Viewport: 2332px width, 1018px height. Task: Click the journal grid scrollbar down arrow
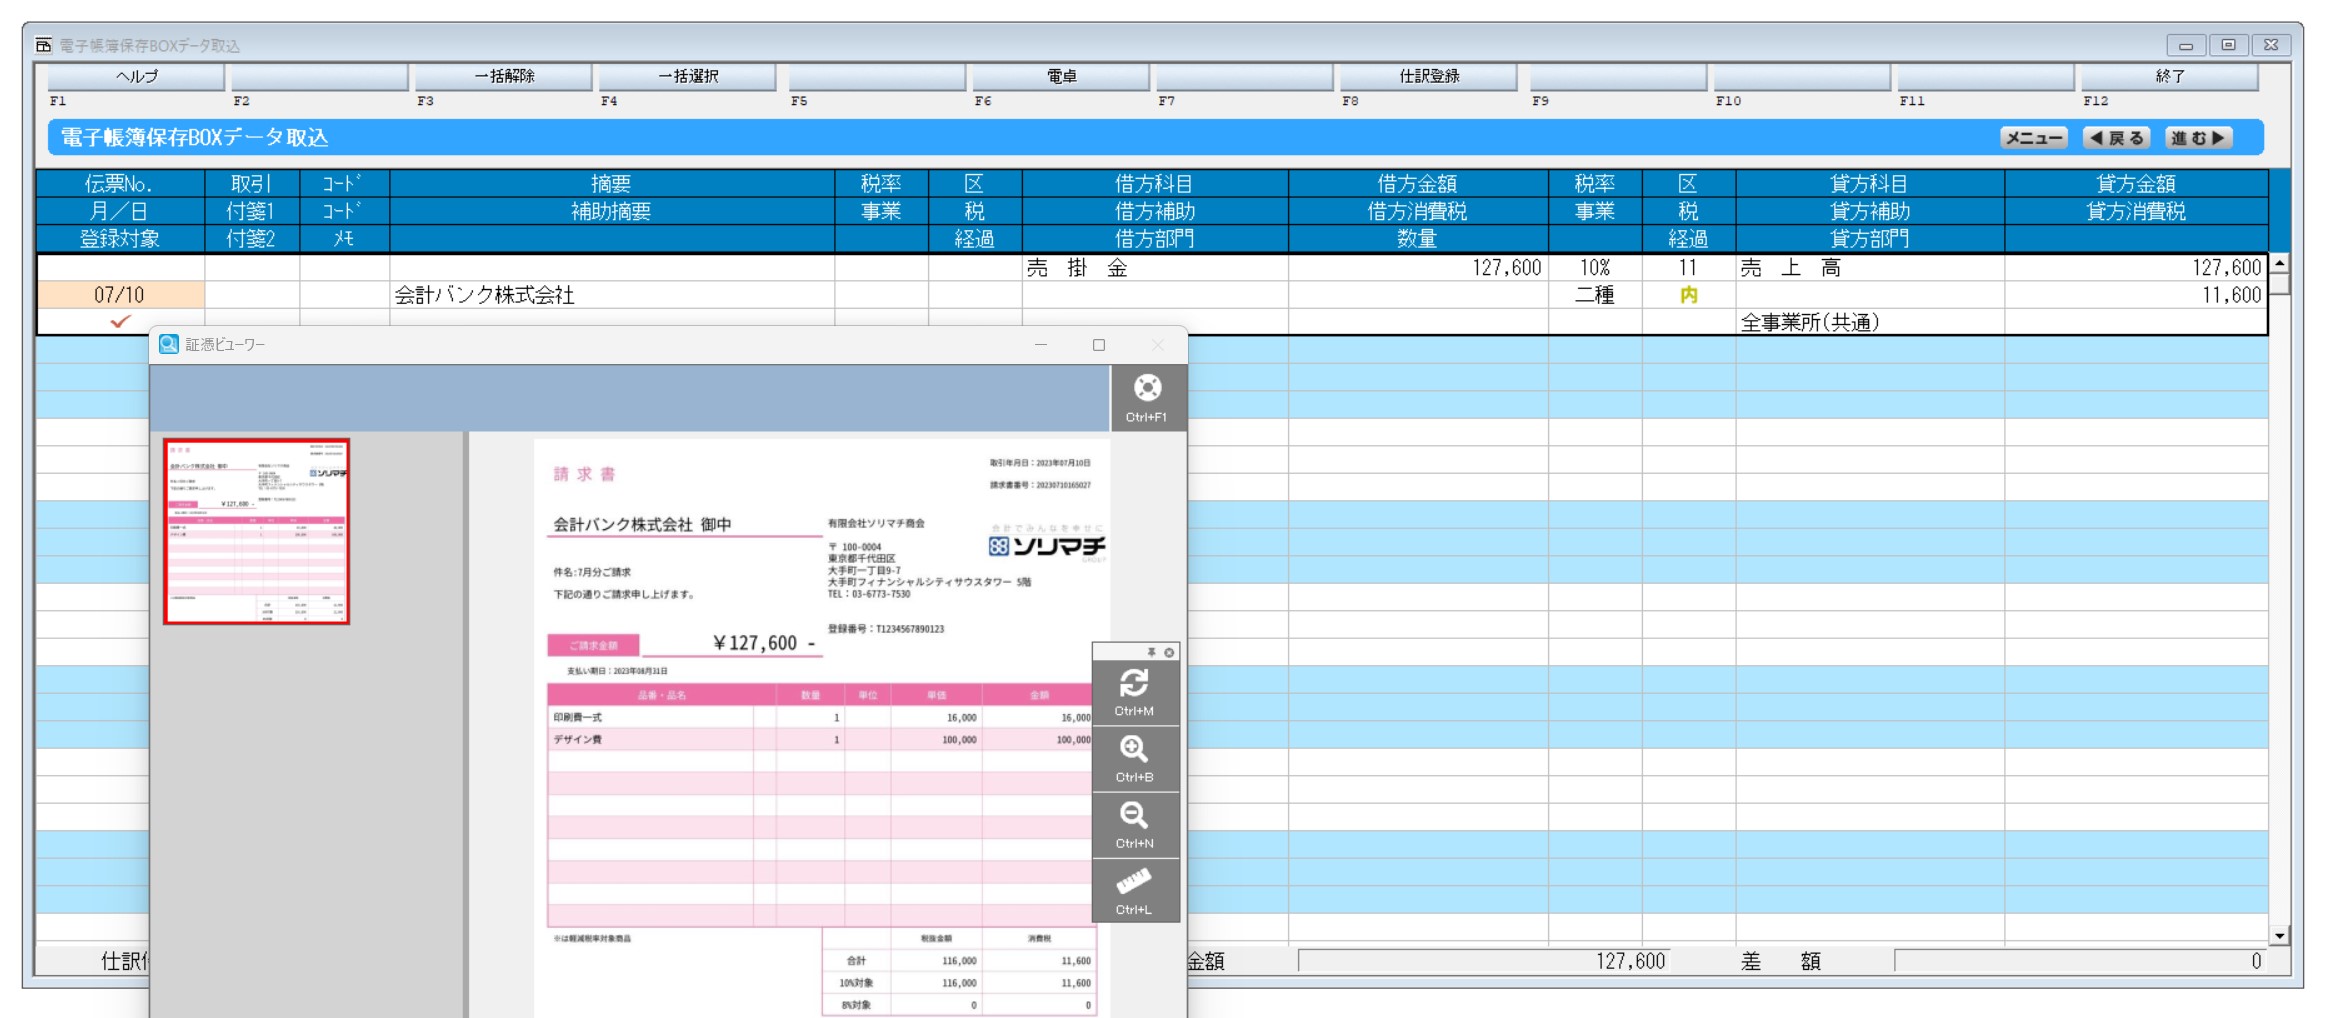(2279, 936)
